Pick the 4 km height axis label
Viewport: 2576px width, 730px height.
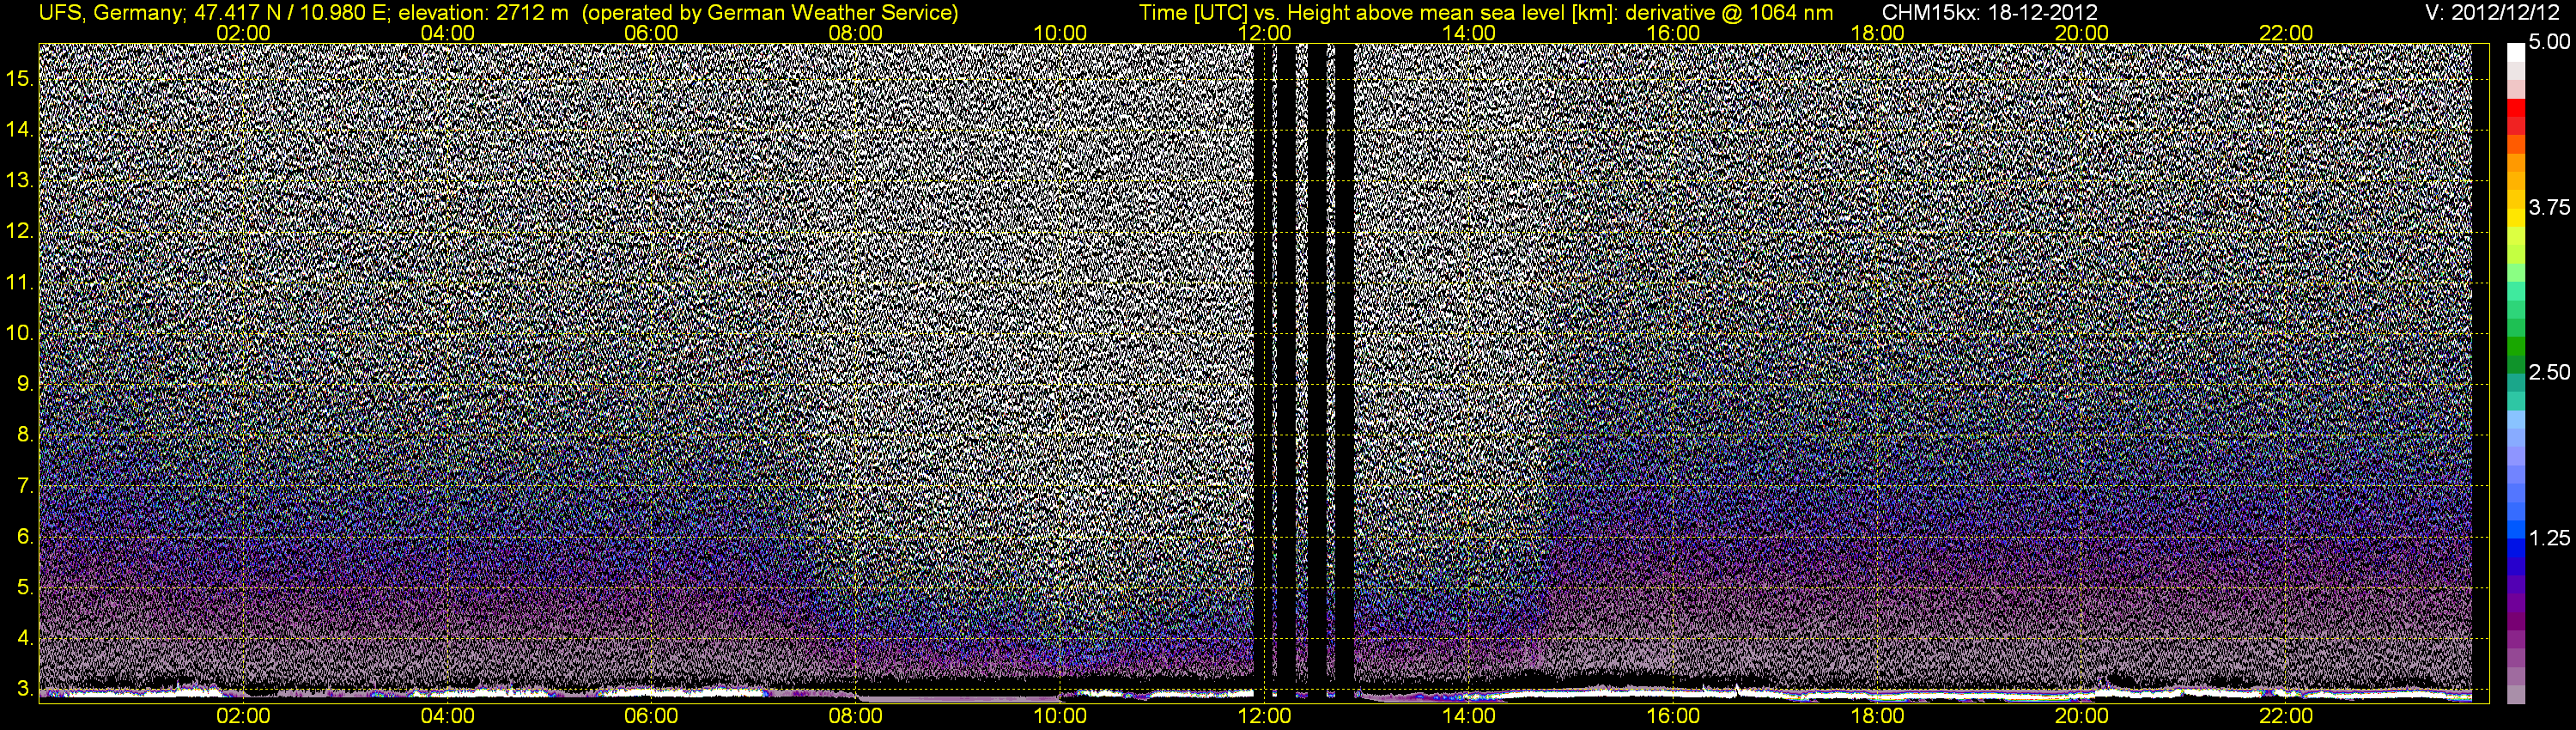click(x=25, y=638)
